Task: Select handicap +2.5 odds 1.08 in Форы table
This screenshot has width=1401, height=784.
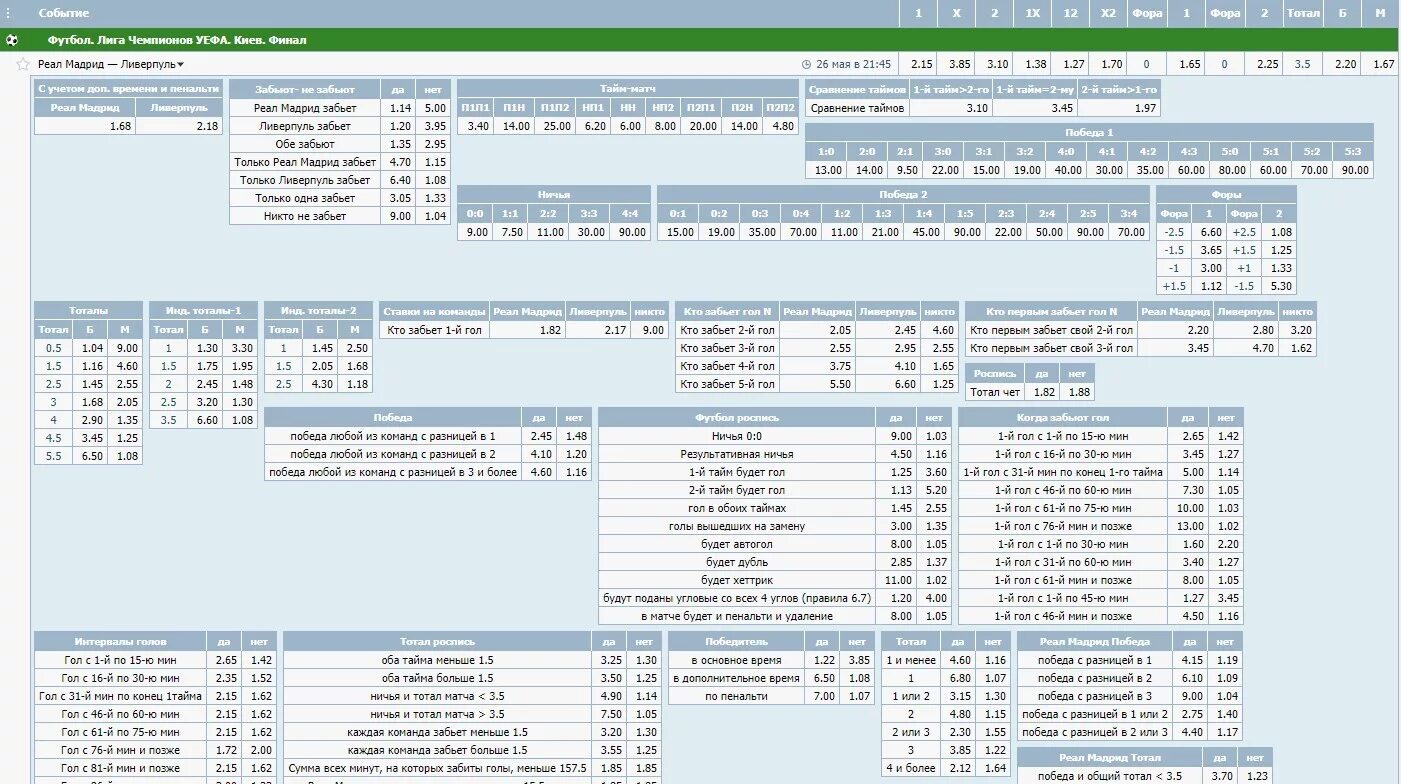Action: pyautogui.click(x=1281, y=232)
